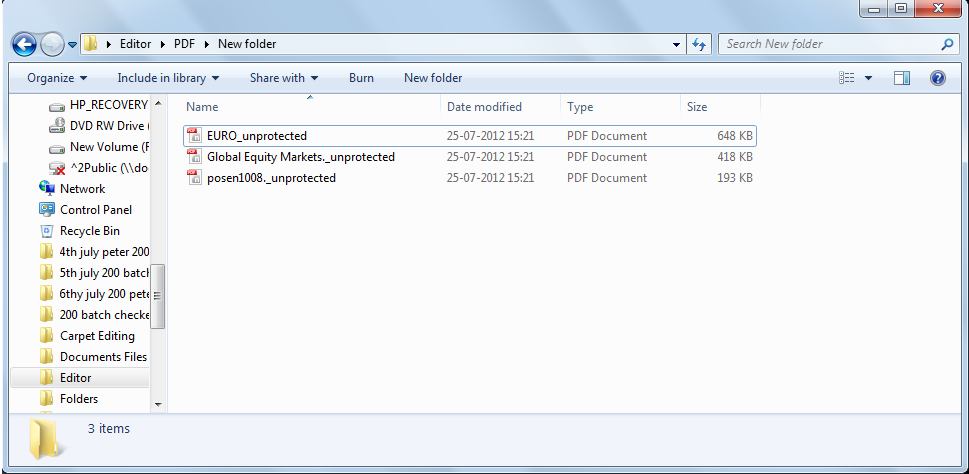The image size is (969, 474).
Task: Click the PDF icon of EURO_unprotected
Action: (x=195, y=135)
